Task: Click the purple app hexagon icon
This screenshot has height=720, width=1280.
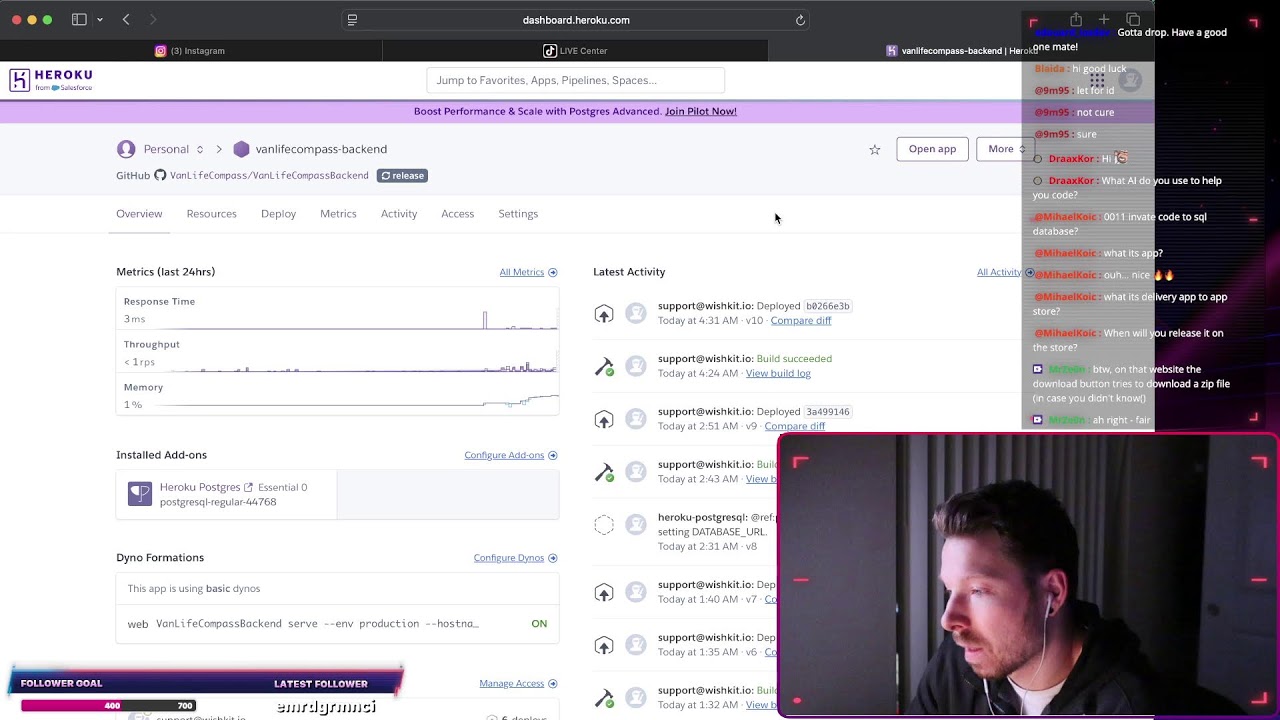Action: (241, 149)
